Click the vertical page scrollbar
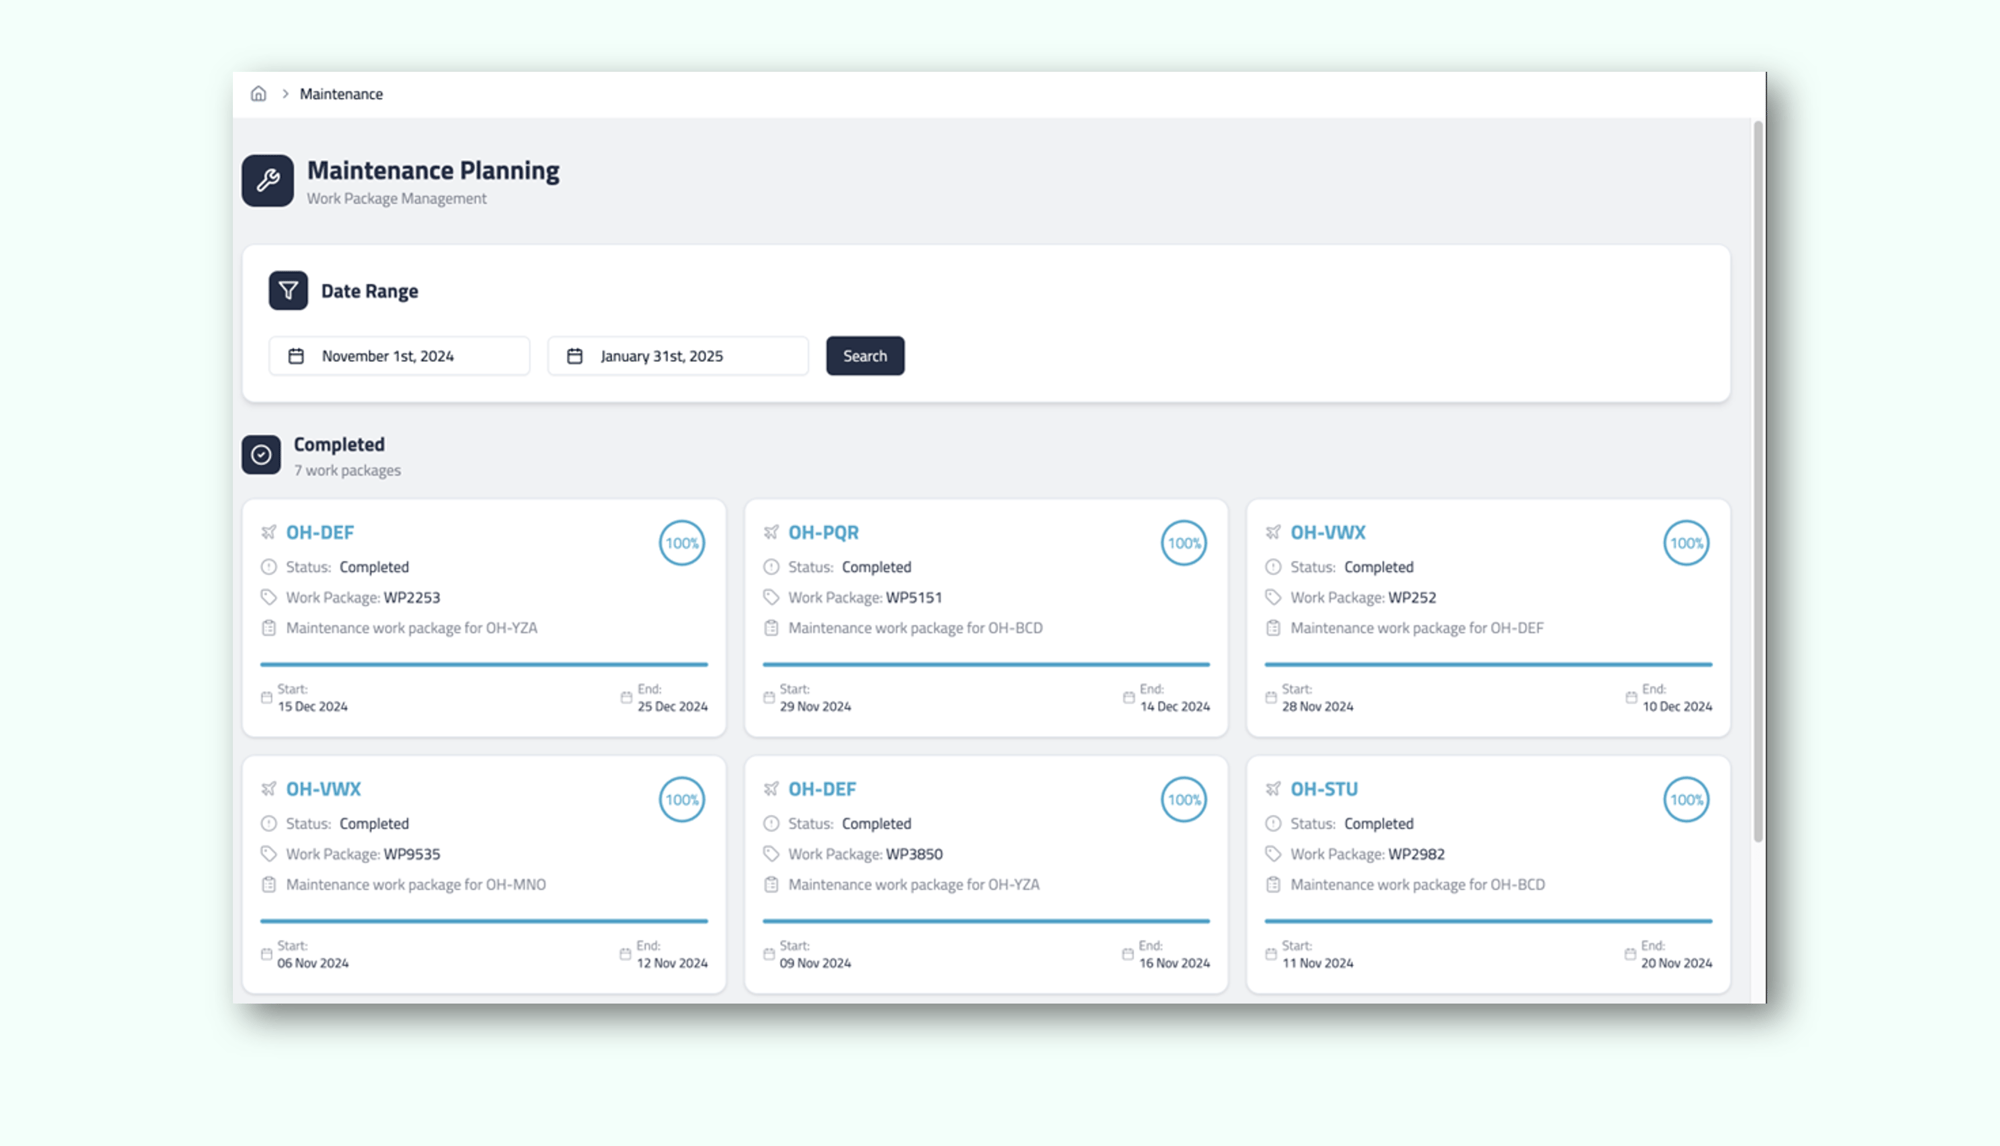2000x1146 pixels. coord(1758,480)
